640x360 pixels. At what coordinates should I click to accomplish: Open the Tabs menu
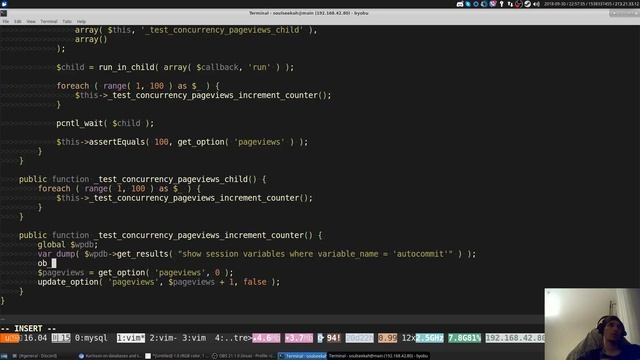(67, 21)
